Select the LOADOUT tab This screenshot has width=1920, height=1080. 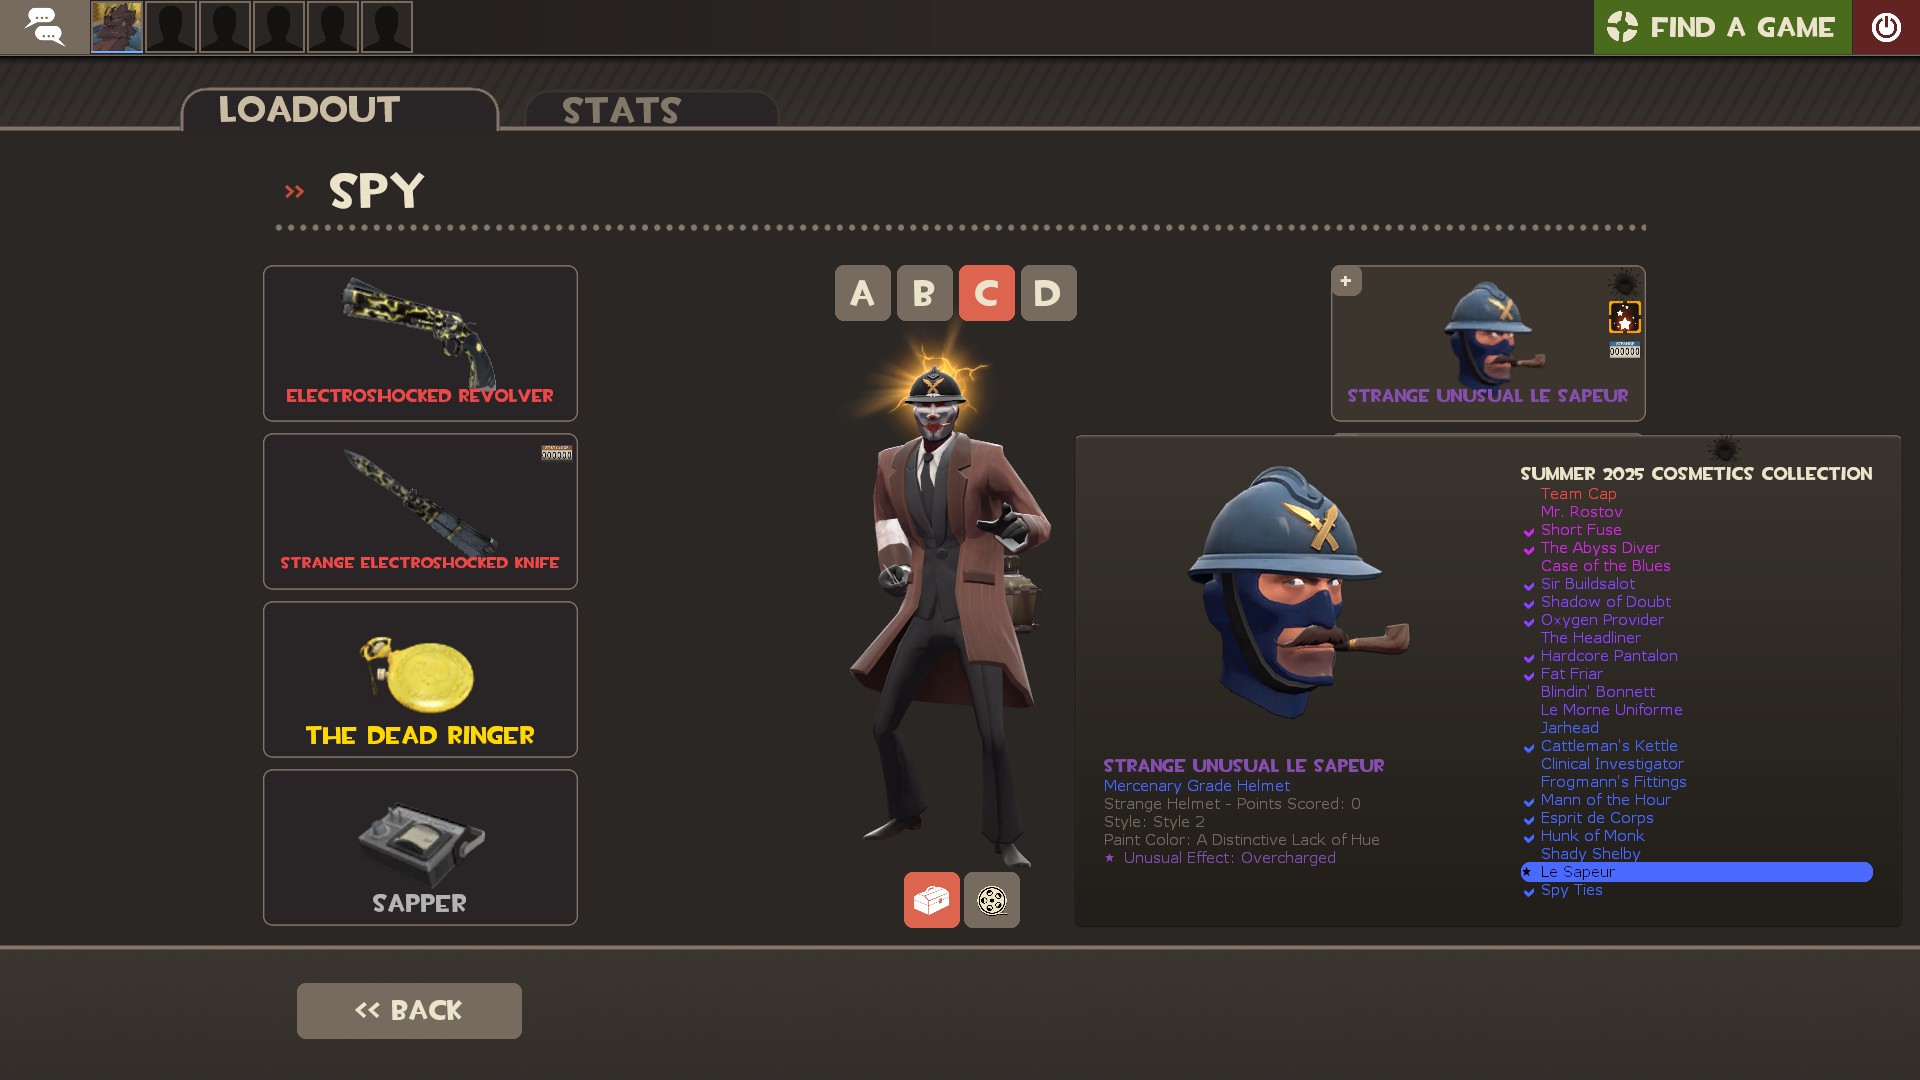pos(339,109)
